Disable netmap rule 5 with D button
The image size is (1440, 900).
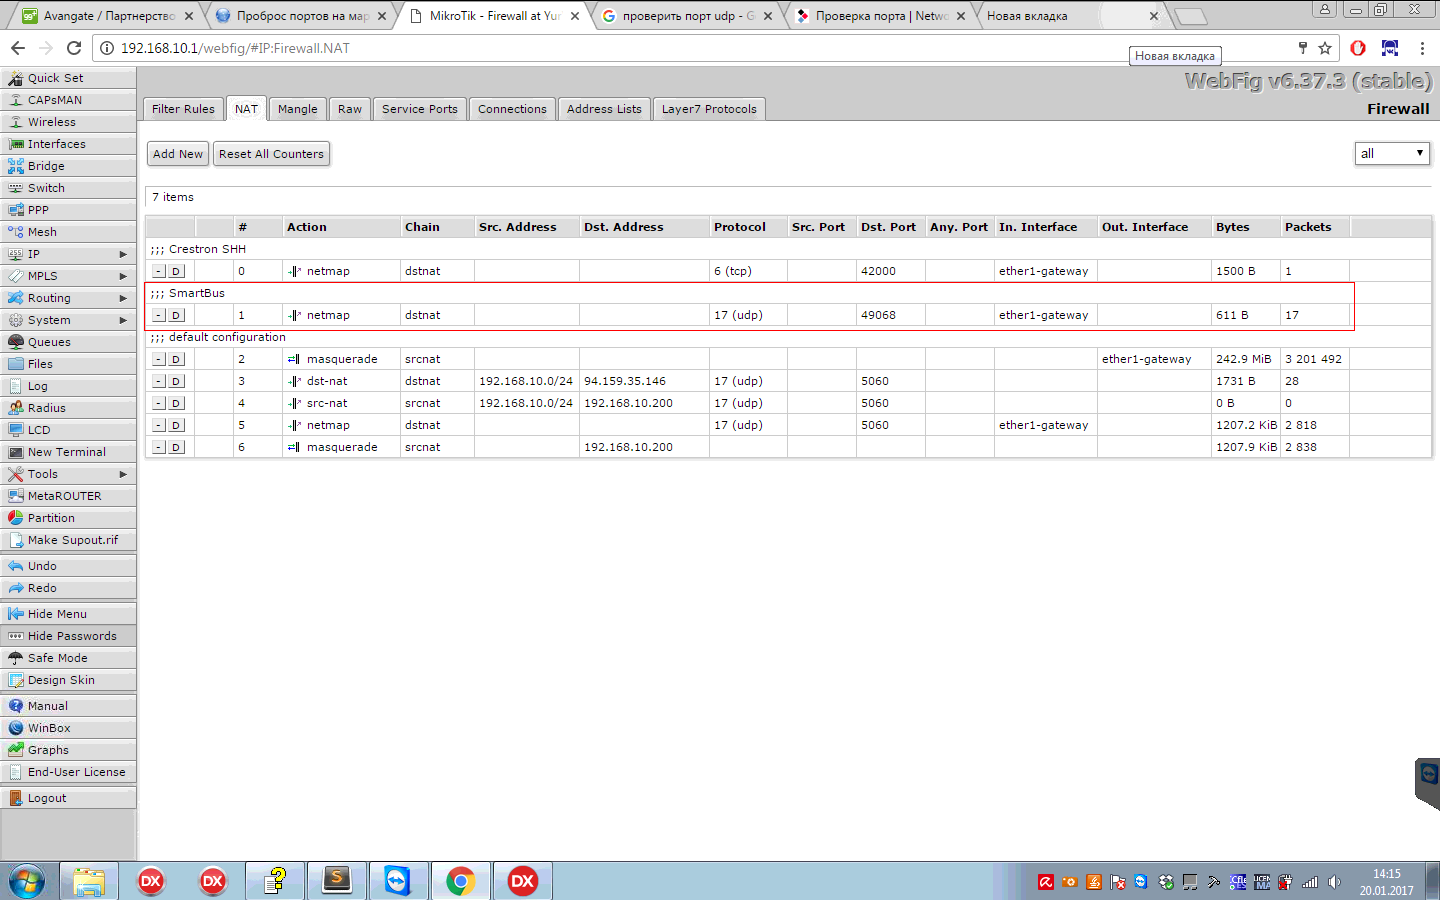(176, 425)
